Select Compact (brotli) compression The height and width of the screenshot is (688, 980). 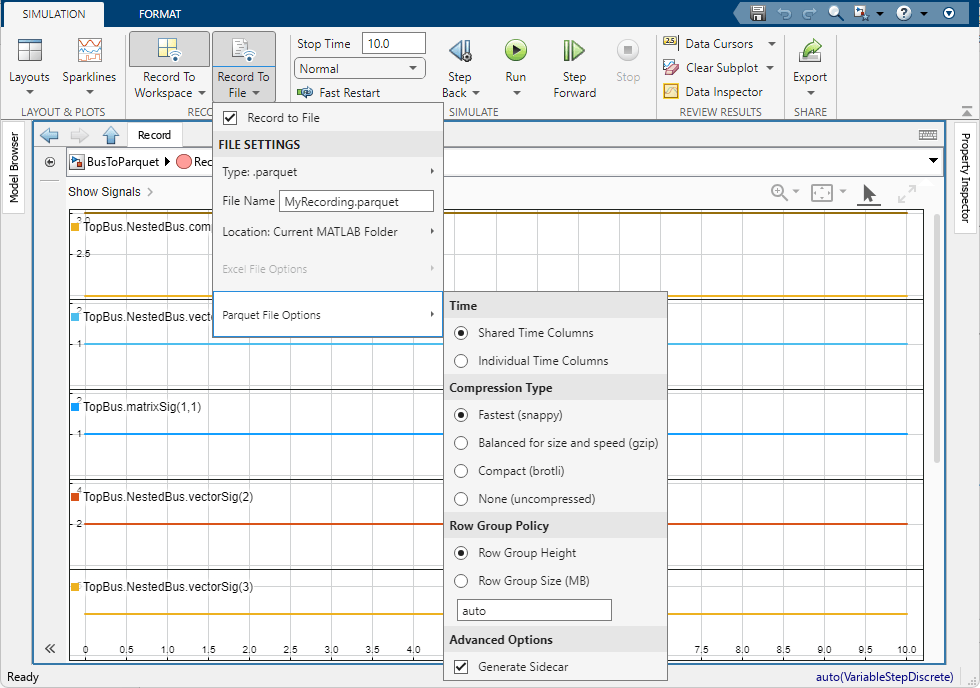point(461,471)
